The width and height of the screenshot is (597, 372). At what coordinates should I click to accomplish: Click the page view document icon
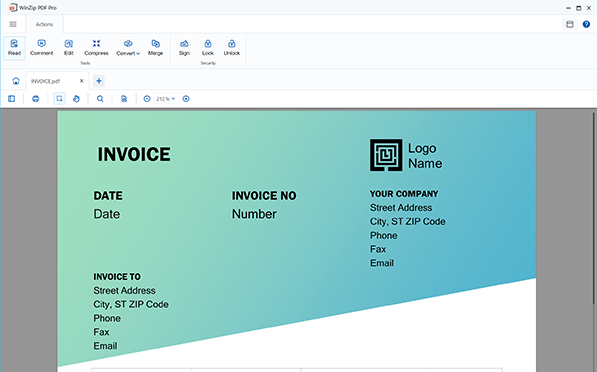[124, 99]
